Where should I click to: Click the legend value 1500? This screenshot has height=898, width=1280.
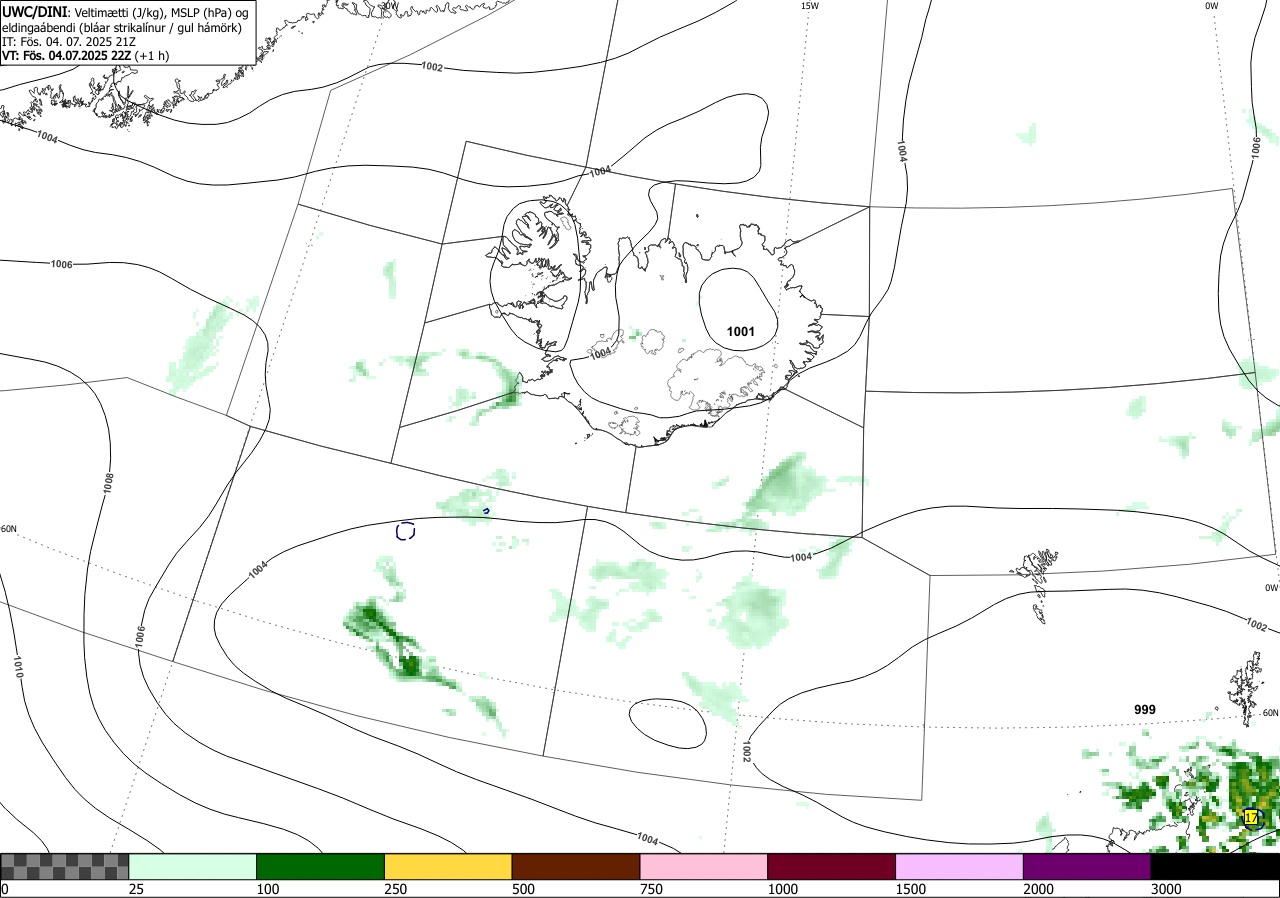(x=911, y=889)
